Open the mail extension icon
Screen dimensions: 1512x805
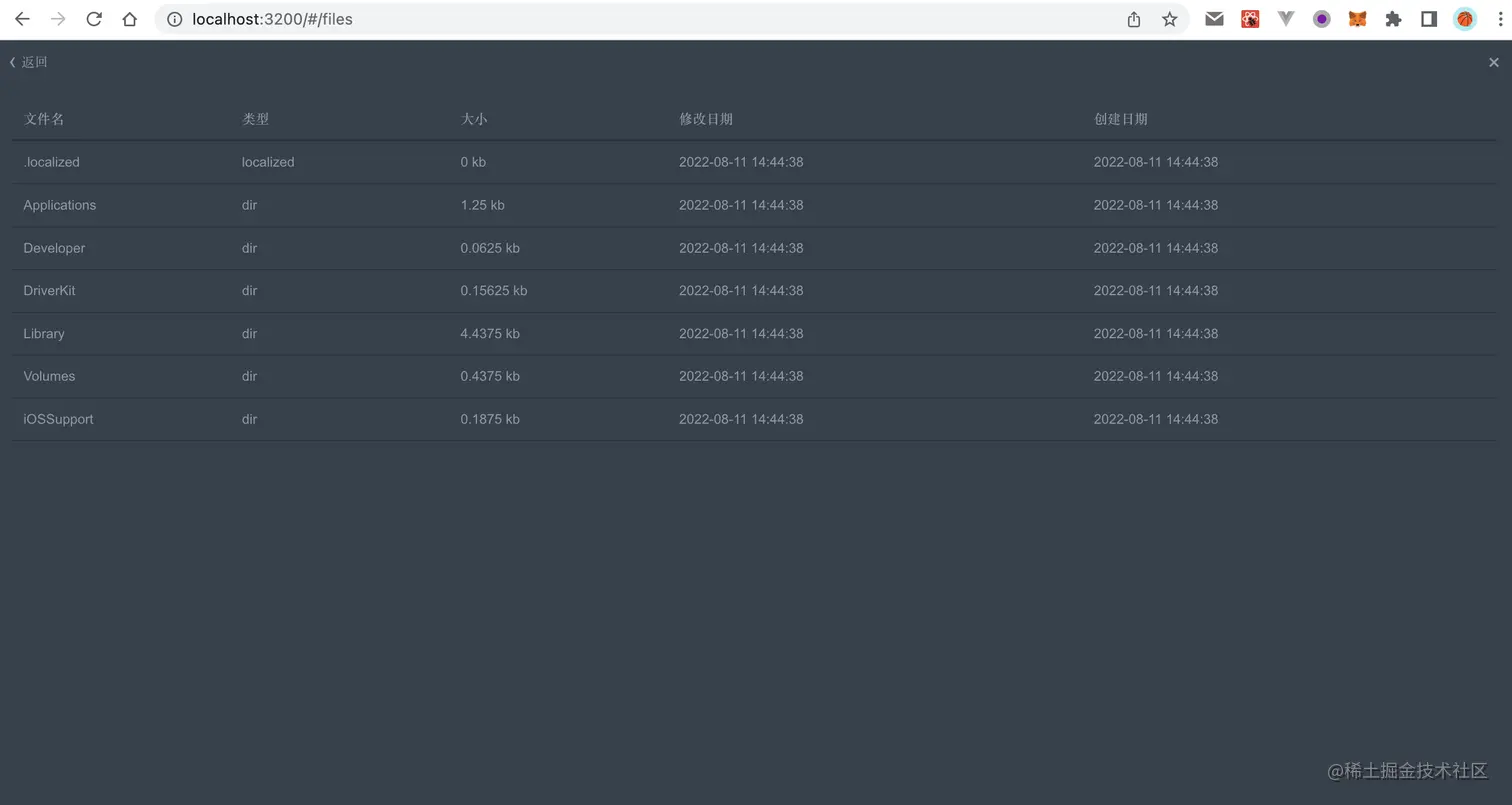pos(1214,19)
